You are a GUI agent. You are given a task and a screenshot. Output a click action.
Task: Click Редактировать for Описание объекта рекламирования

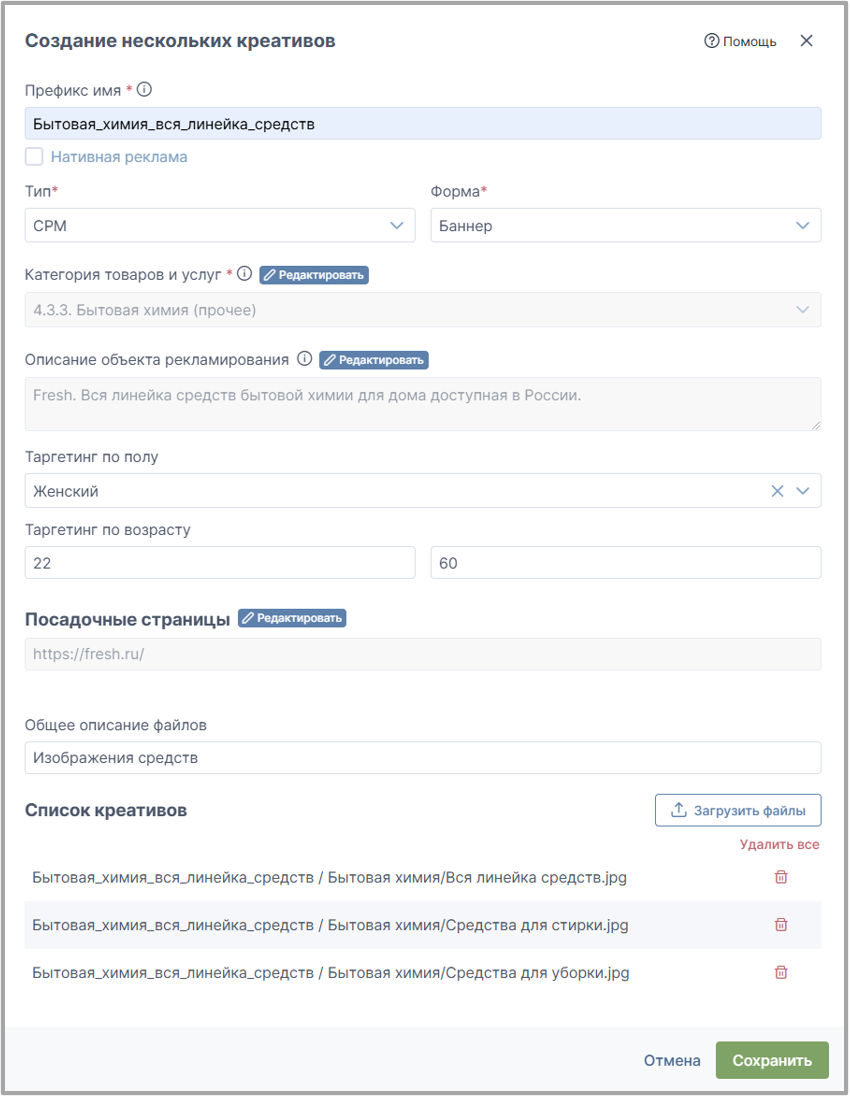[x=374, y=360]
